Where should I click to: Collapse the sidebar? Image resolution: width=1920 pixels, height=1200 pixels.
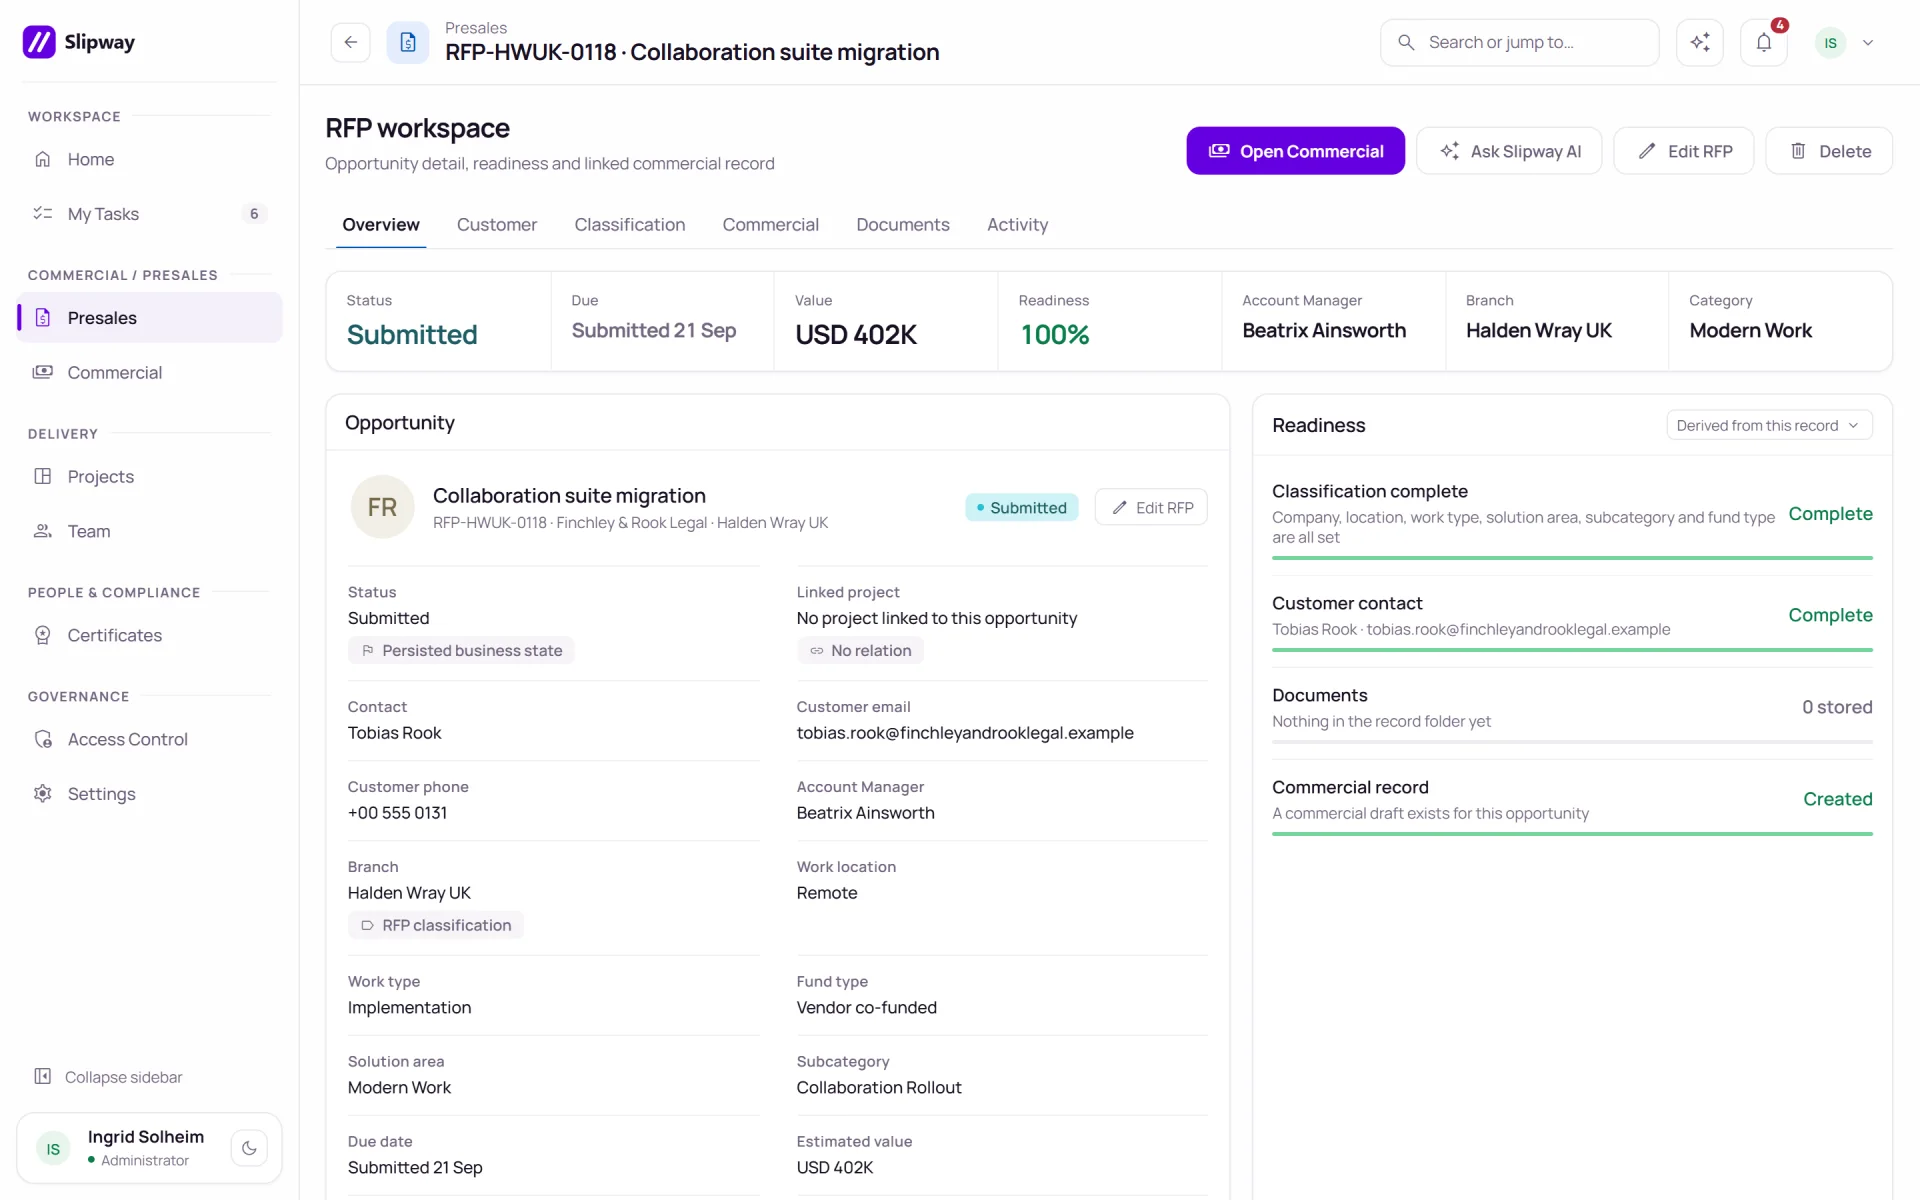pos(108,1077)
